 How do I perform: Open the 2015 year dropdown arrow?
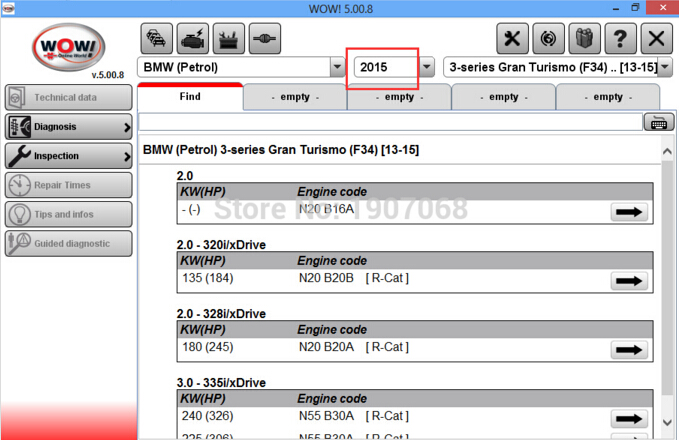point(427,67)
